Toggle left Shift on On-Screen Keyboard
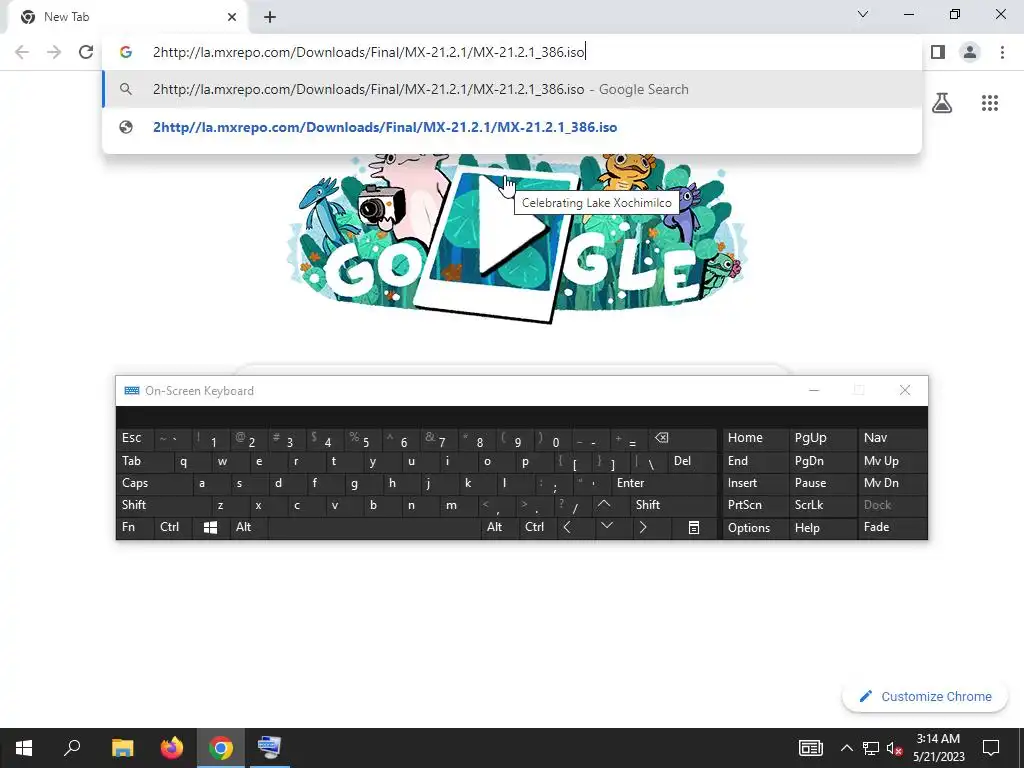 click(165, 505)
